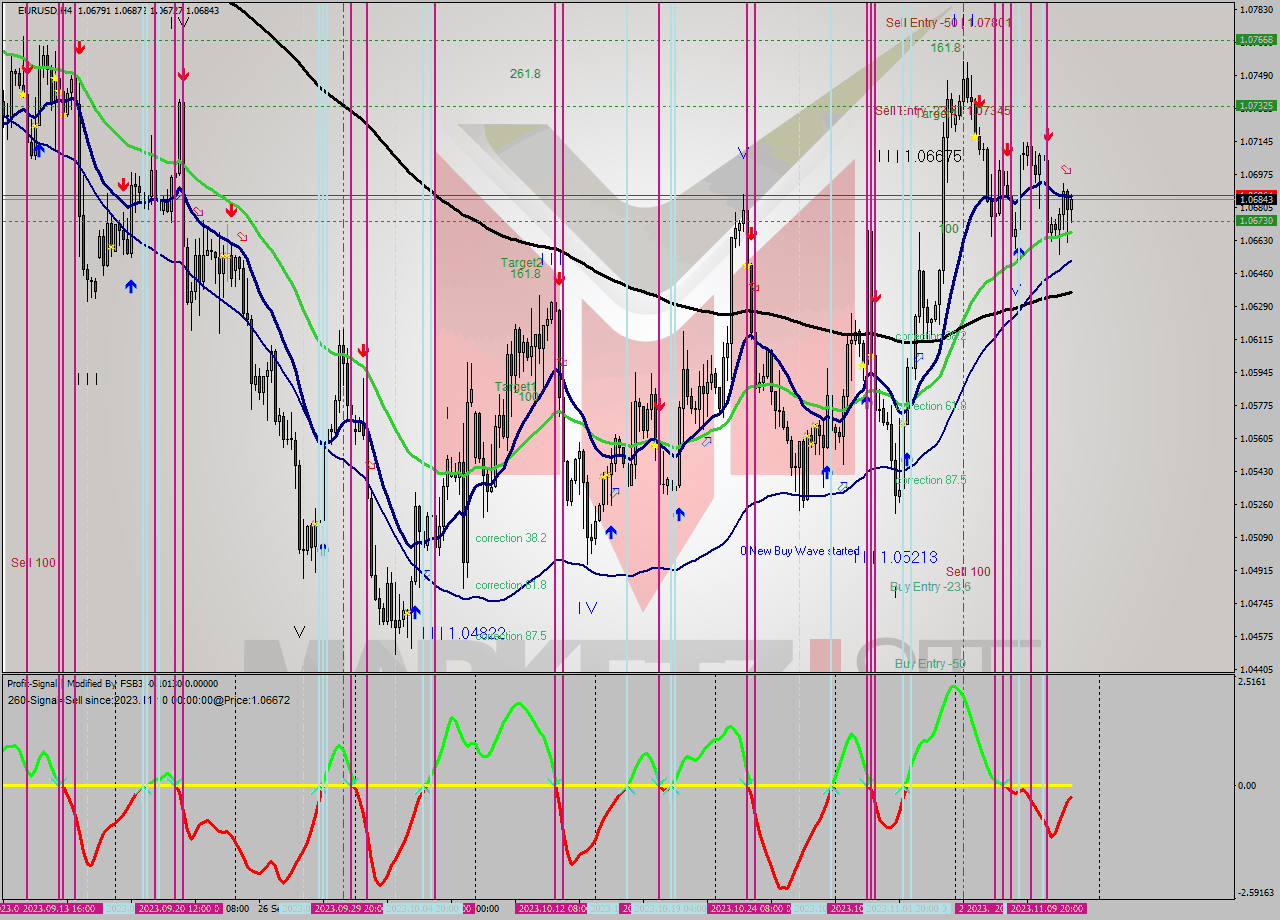Select the current price tag 1.06843

point(1254,199)
